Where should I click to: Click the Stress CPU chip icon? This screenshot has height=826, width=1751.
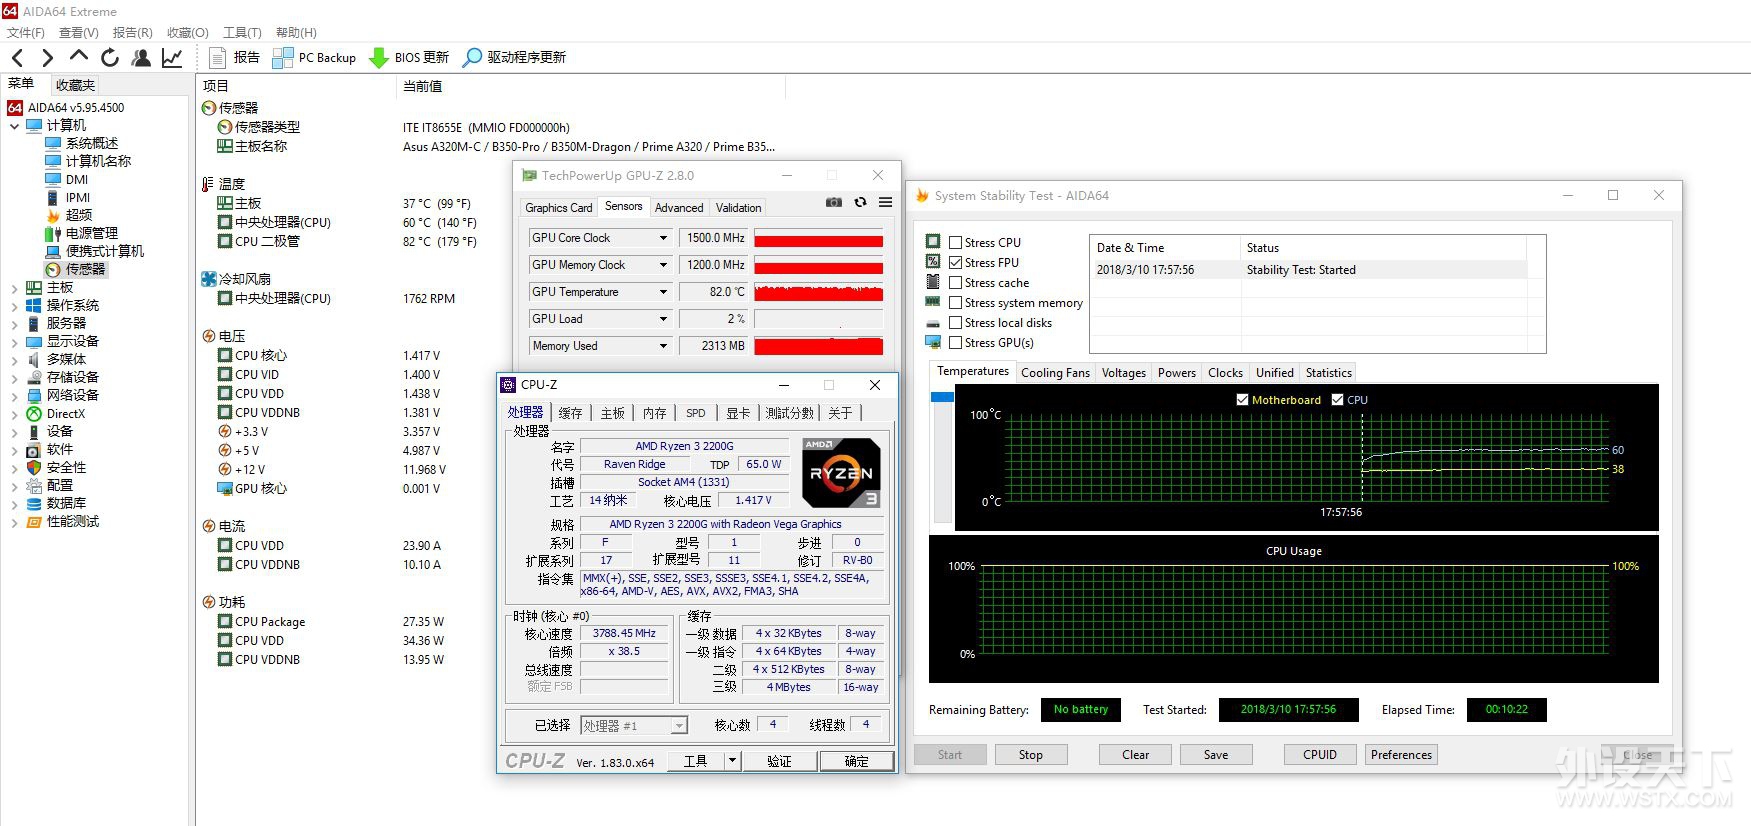(x=933, y=241)
